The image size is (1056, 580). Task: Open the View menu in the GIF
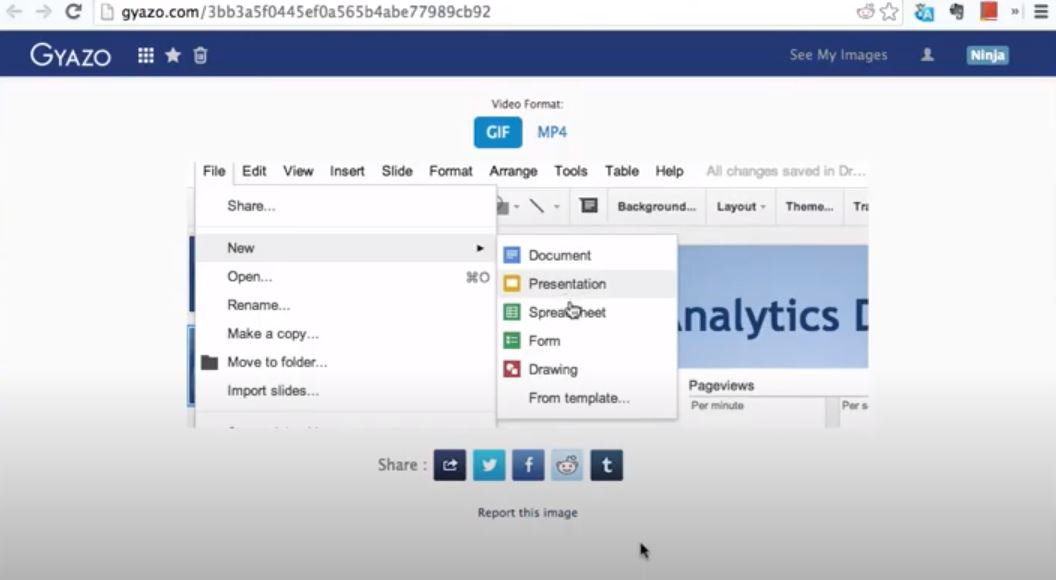[x=298, y=171]
